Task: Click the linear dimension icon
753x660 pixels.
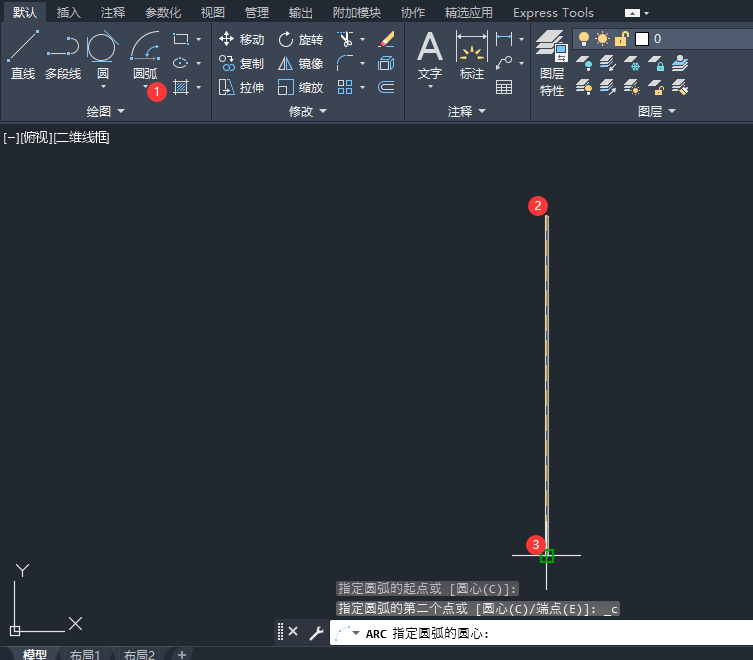Action: coord(504,39)
